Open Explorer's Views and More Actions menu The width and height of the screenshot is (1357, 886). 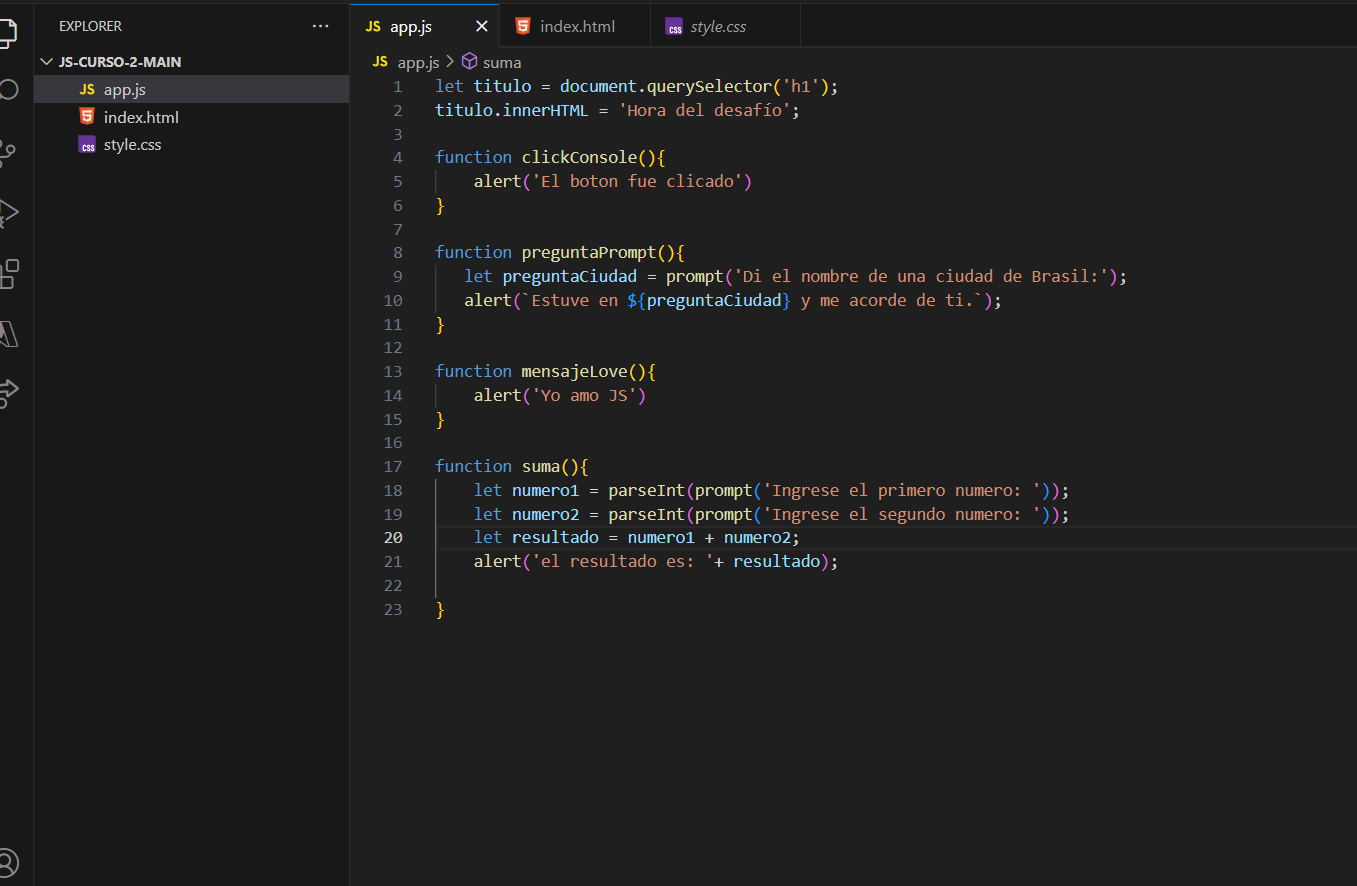tap(320, 26)
